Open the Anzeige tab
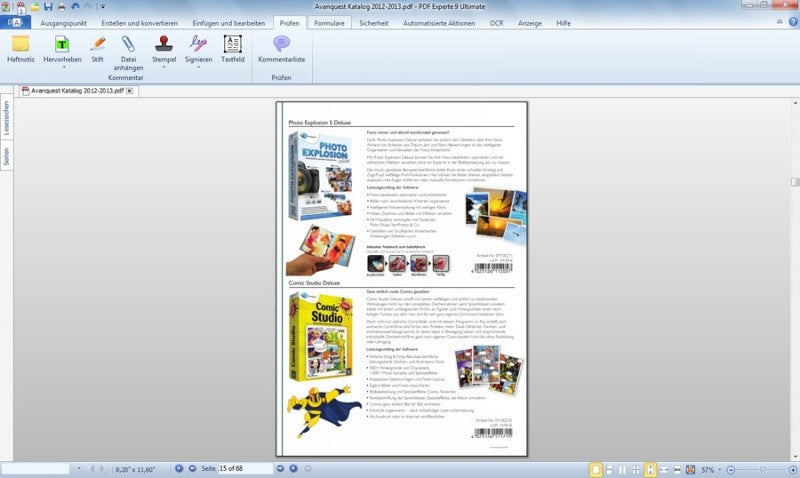Screen dimensions: 800x478 click(x=530, y=23)
